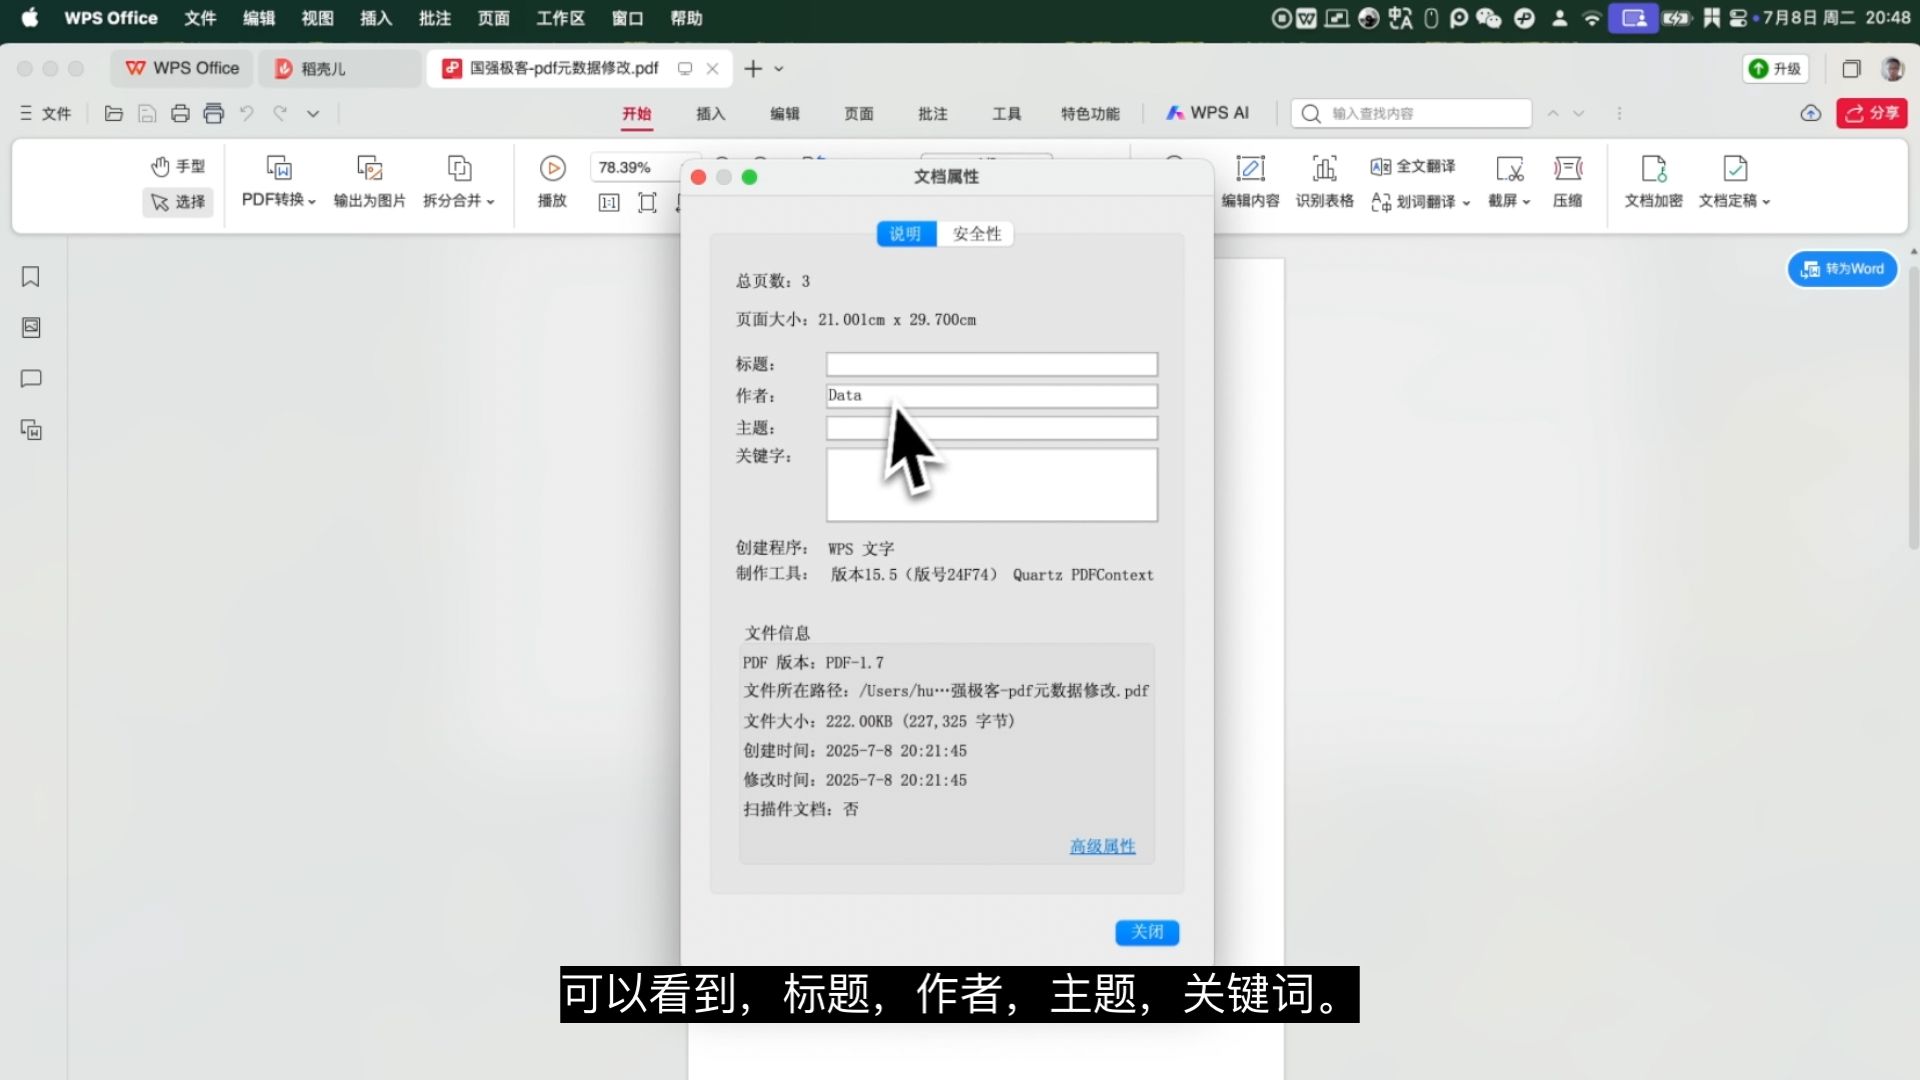Click the search box 输入查找内容
Viewport: 1920px width, 1080px height.
click(x=1411, y=114)
